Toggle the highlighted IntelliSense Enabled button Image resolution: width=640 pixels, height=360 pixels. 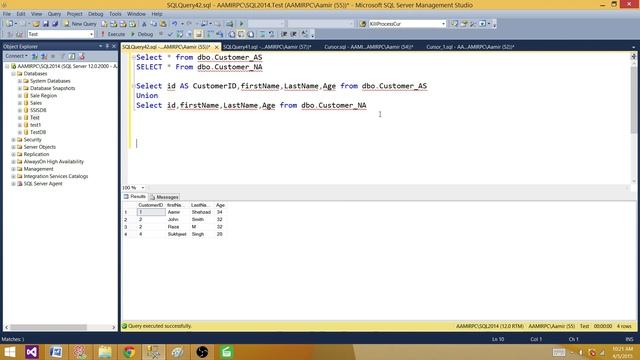[x=199, y=34]
